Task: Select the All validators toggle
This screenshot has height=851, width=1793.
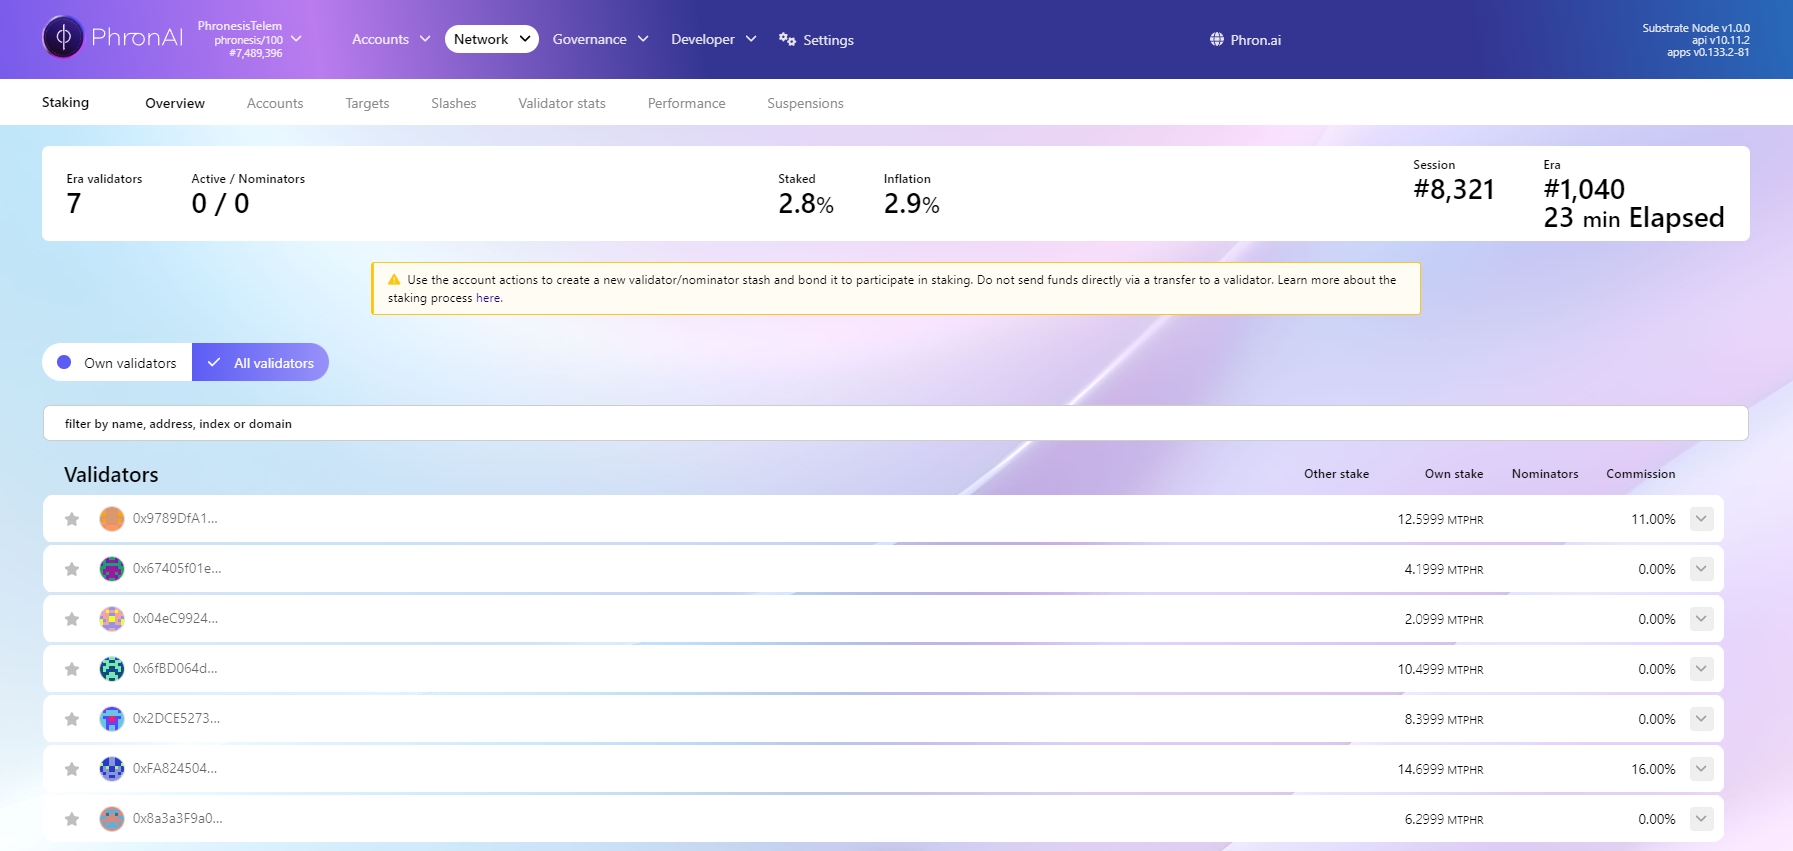Action: tap(261, 363)
